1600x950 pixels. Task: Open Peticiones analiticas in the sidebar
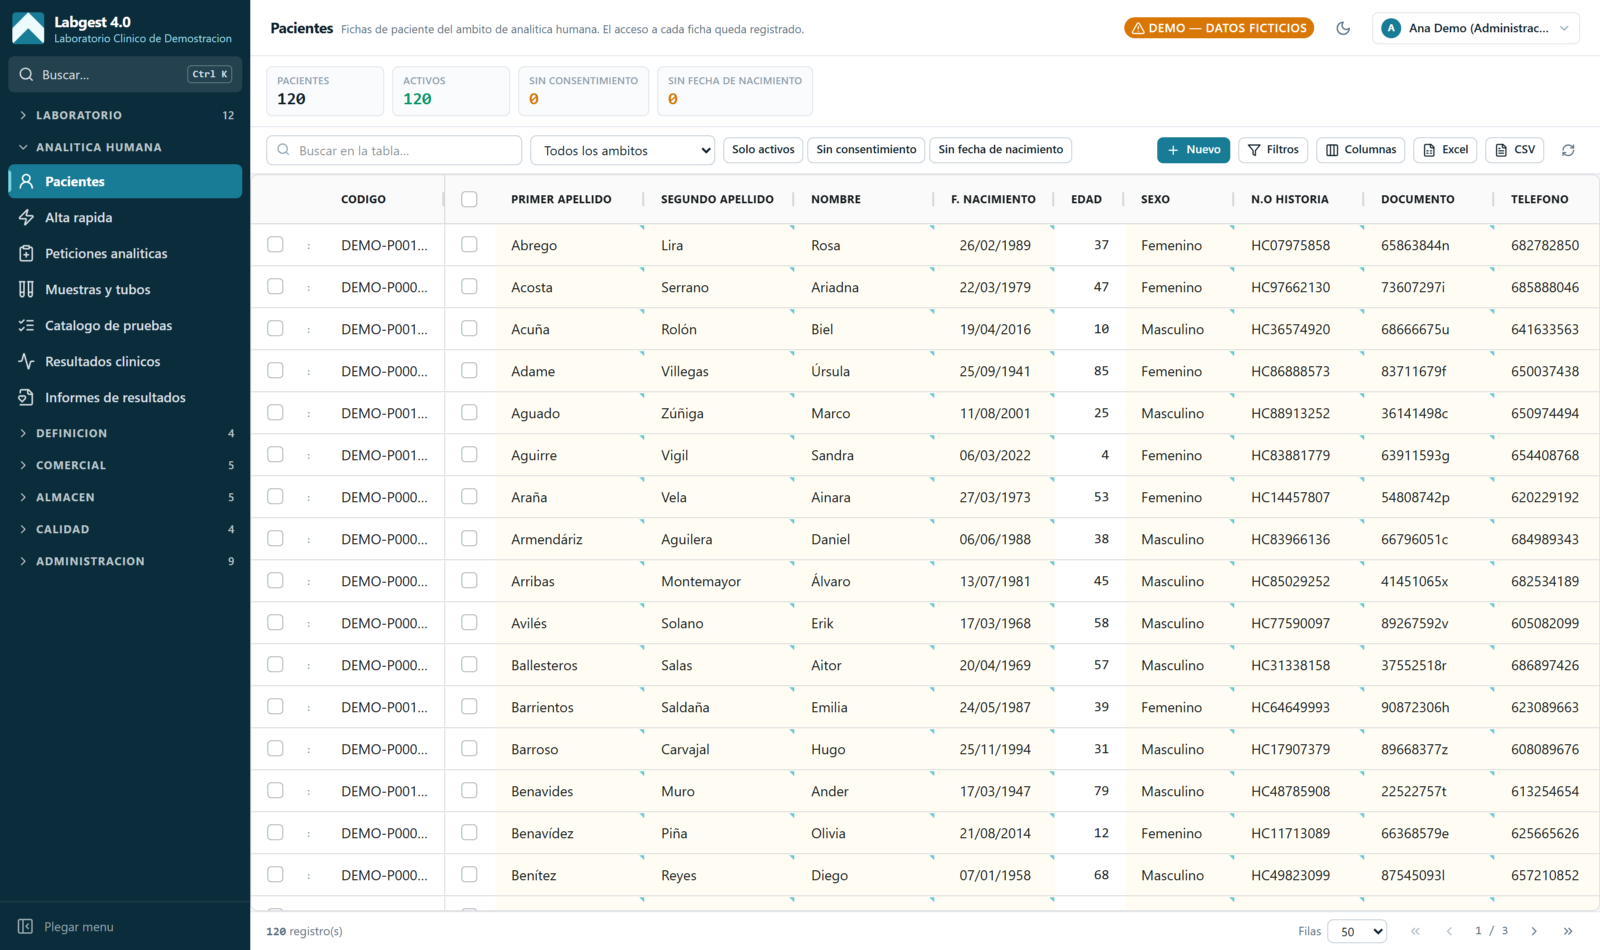pyautogui.click(x=125, y=253)
